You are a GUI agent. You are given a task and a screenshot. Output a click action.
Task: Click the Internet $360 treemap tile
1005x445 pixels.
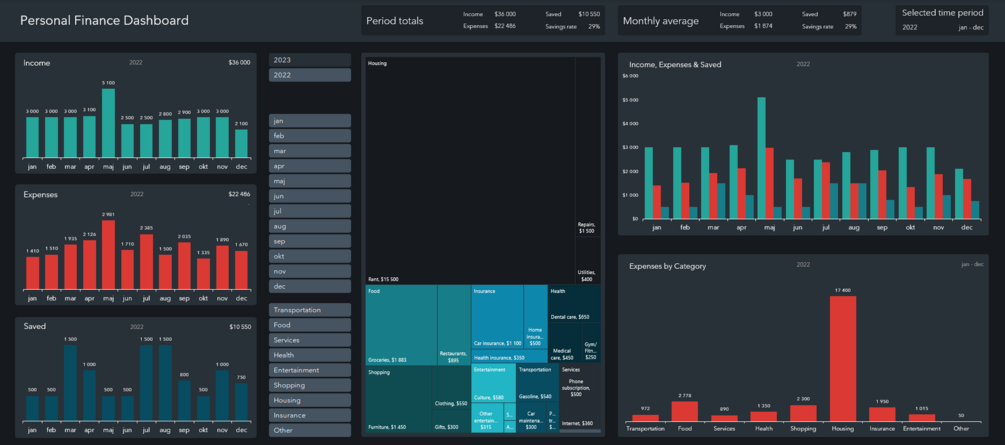point(580,416)
